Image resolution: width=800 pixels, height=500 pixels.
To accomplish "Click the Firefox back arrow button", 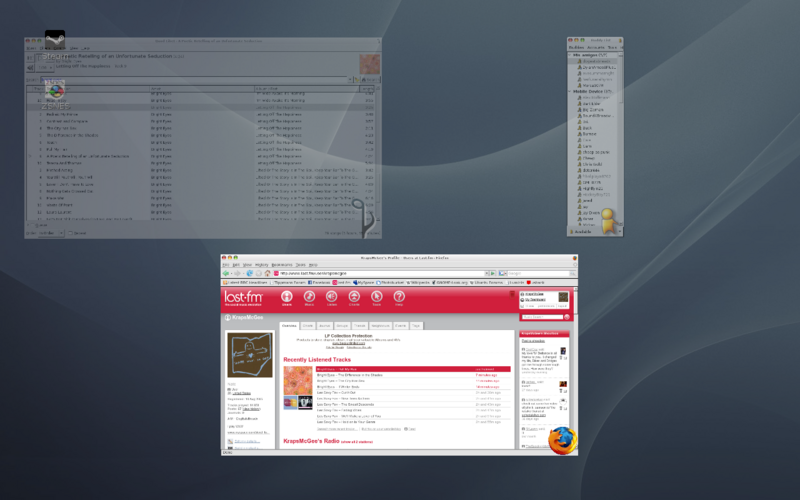I will [x=227, y=273].
